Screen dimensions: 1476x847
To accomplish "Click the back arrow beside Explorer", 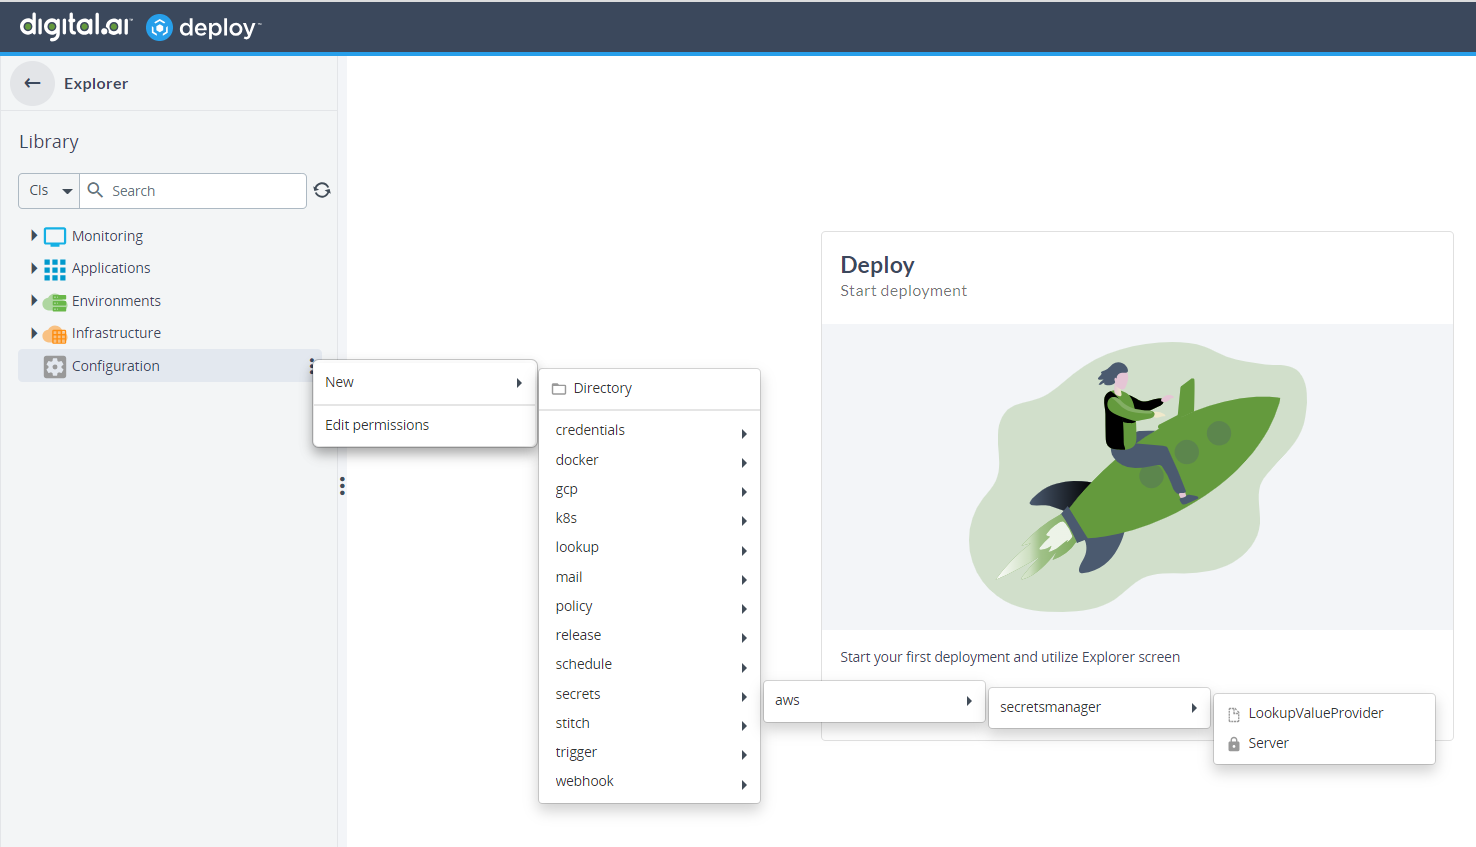I will [x=32, y=84].
